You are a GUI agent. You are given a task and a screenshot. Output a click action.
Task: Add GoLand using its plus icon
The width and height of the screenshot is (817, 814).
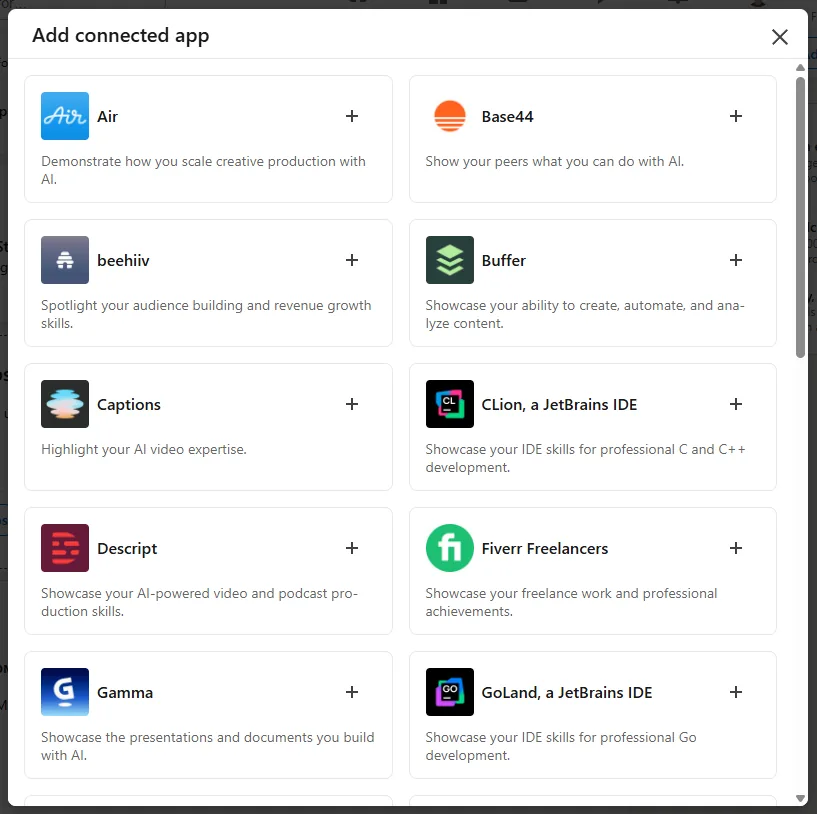pos(736,692)
